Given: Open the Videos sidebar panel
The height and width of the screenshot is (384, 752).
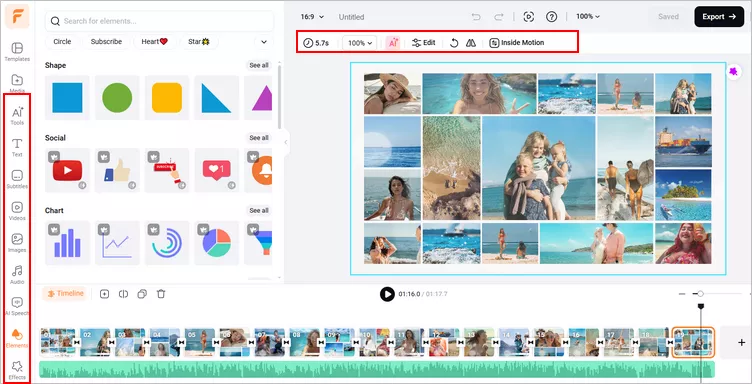Looking at the screenshot, I should 17,211.
